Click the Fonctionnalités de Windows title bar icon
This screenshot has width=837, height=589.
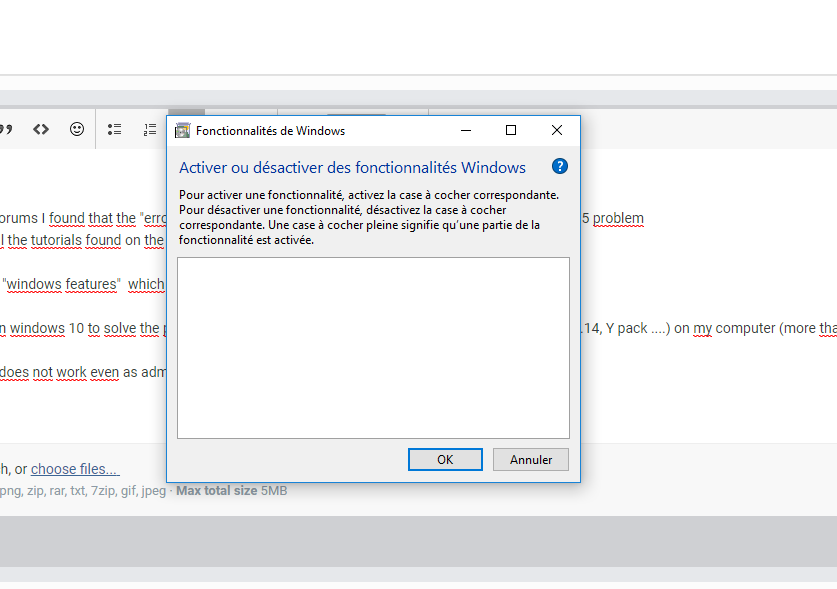[x=183, y=130]
